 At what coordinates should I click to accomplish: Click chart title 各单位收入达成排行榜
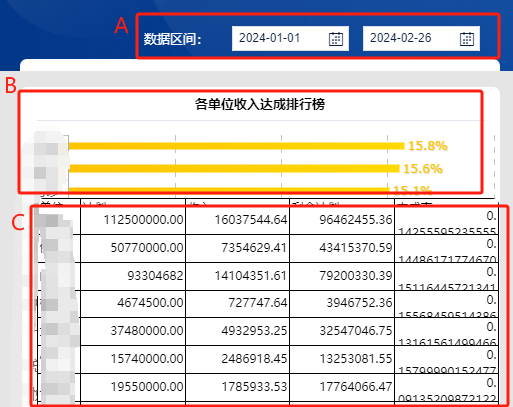pos(260,104)
